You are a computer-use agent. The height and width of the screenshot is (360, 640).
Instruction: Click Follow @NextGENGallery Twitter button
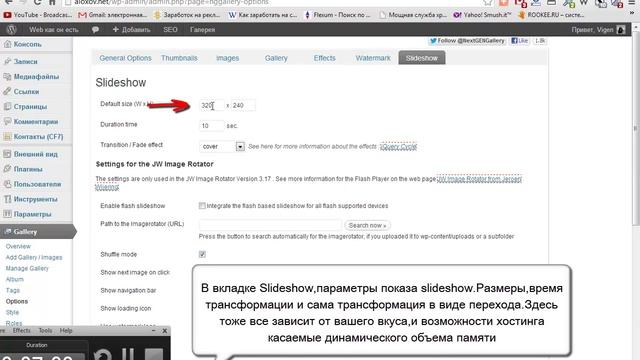tap(467, 41)
